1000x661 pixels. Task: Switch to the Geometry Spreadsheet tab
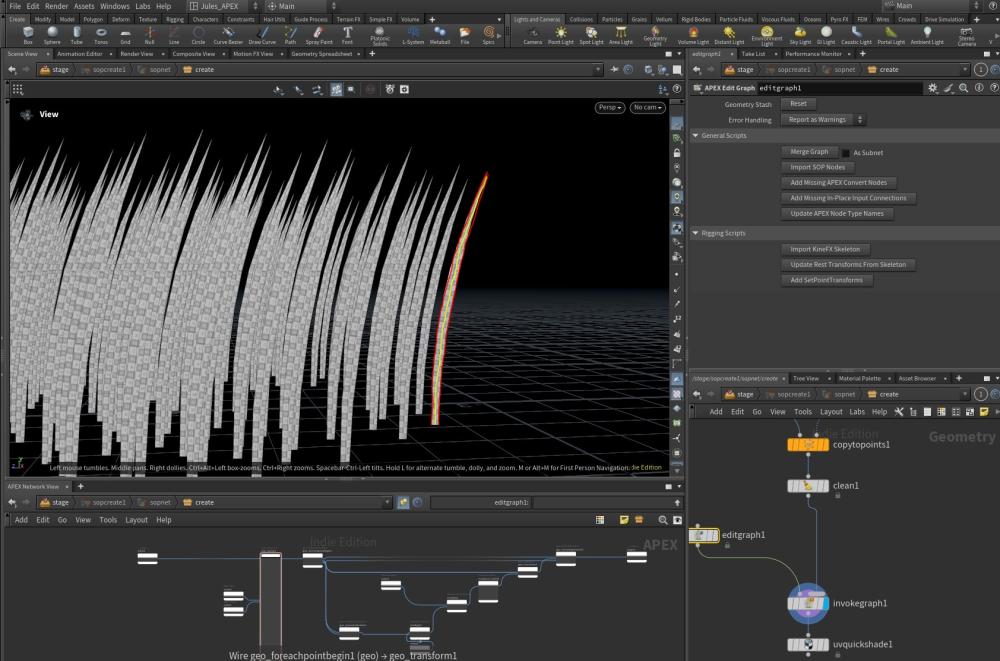(321, 54)
